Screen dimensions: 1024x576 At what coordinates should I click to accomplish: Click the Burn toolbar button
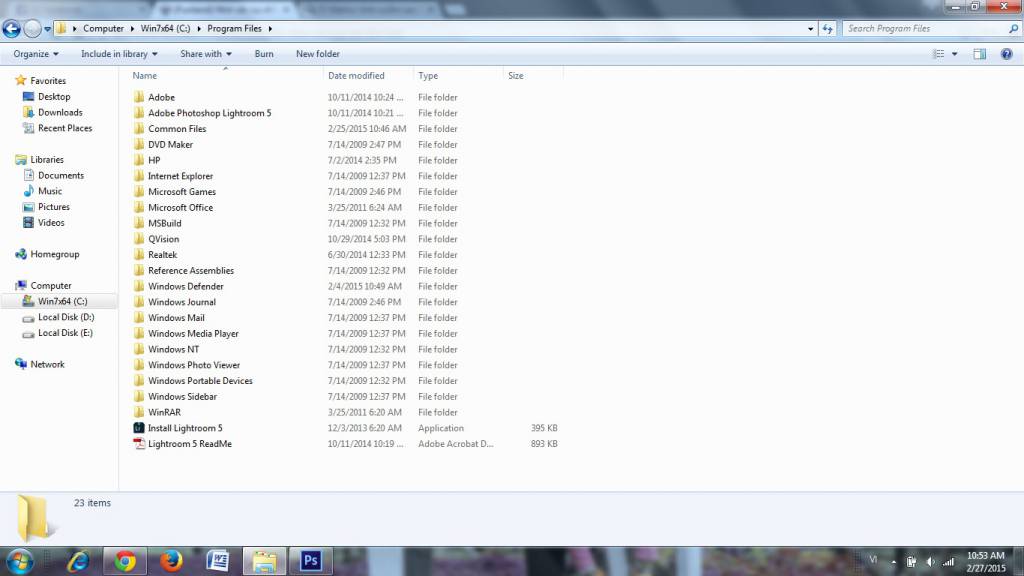(x=264, y=54)
